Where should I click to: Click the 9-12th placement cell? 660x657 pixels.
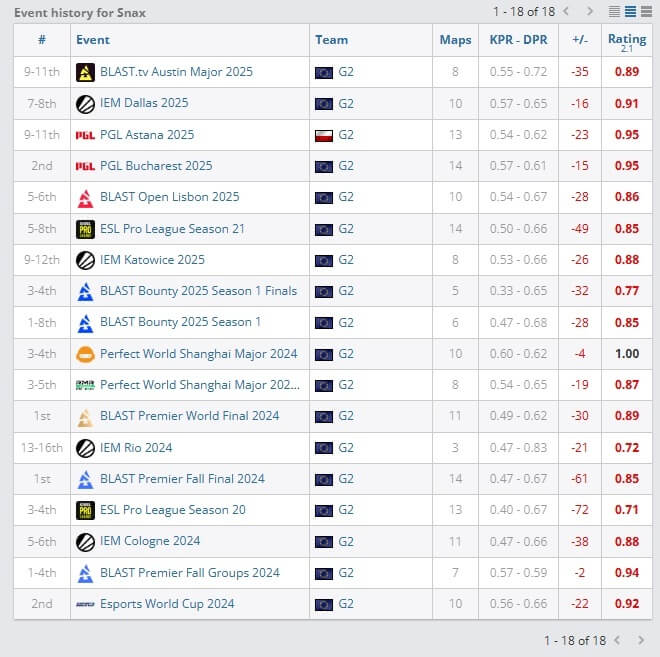tap(42, 260)
